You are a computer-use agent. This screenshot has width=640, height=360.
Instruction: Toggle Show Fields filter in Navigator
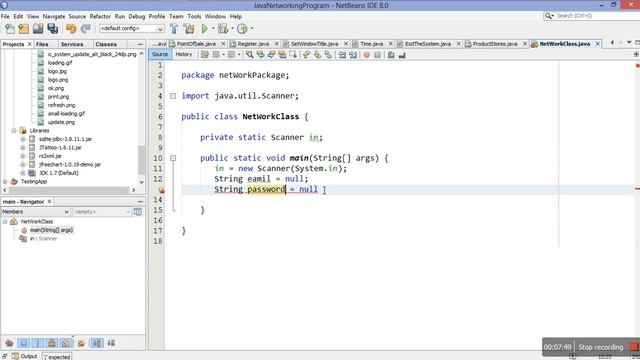(24, 343)
